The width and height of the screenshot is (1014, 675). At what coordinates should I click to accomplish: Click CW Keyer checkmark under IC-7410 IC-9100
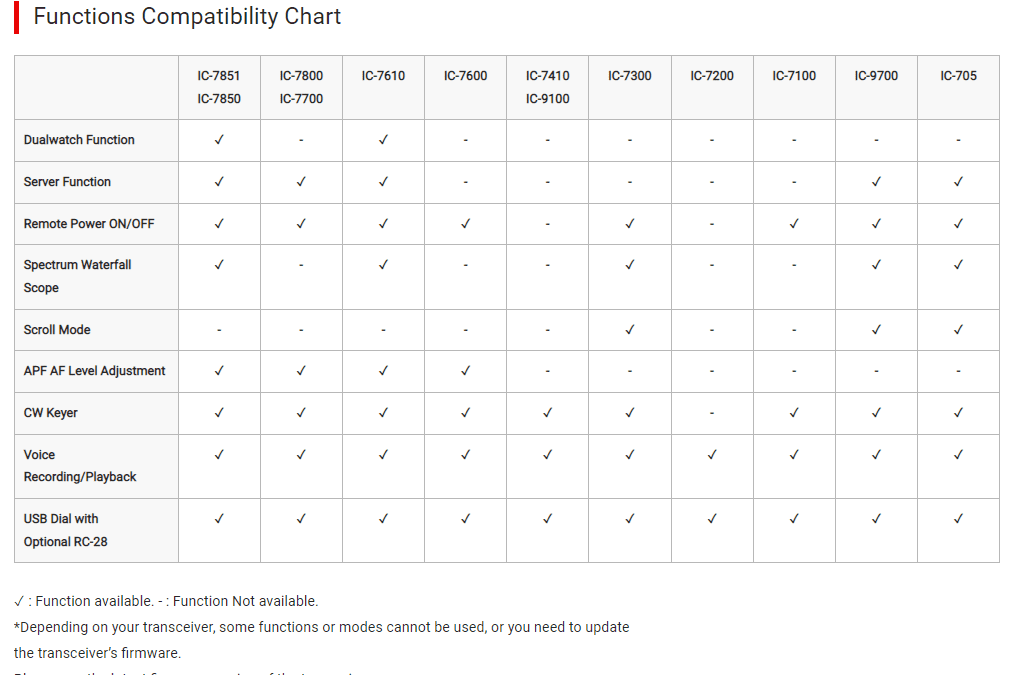point(548,413)
